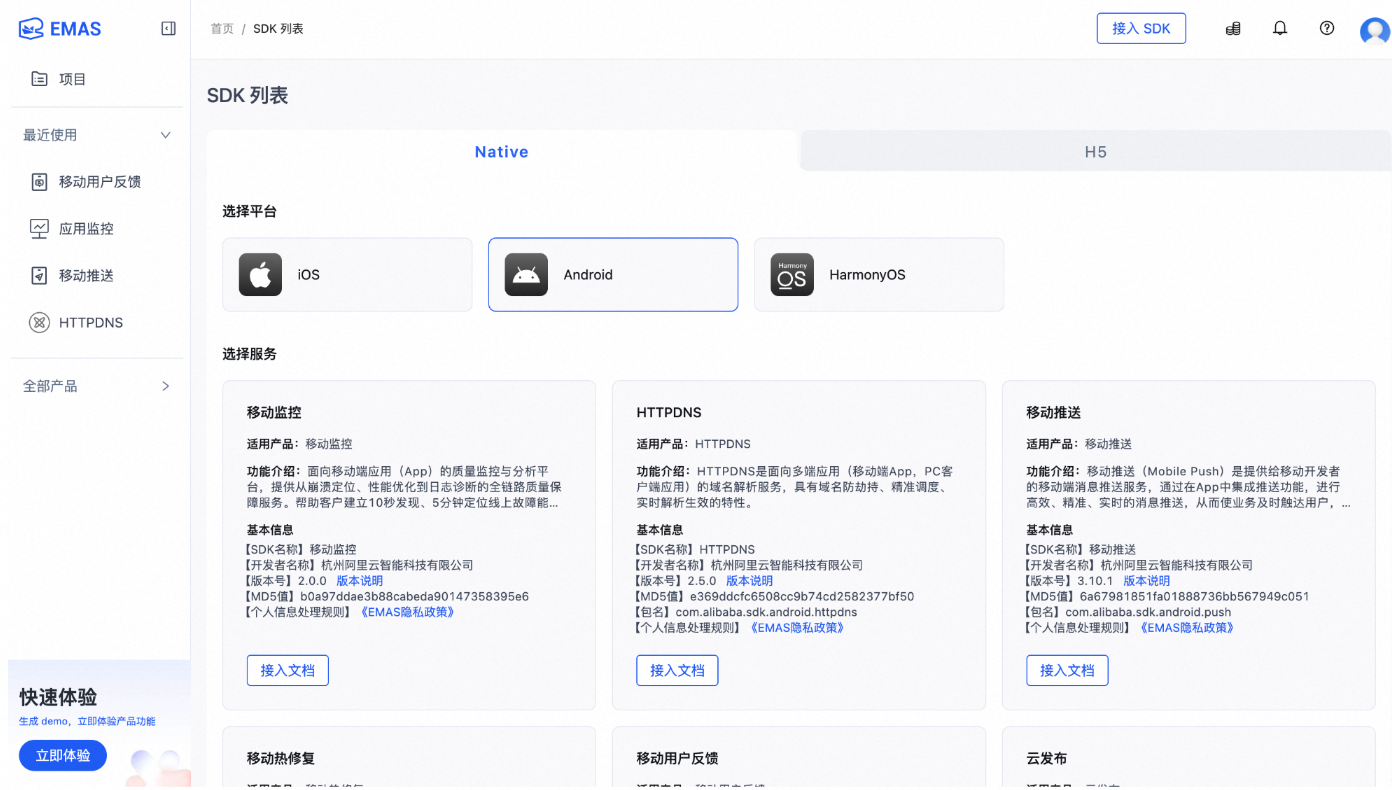Open 移动用户反馈 in the sidebar
The image size is (1392, 790).
(x=100, y=182)
